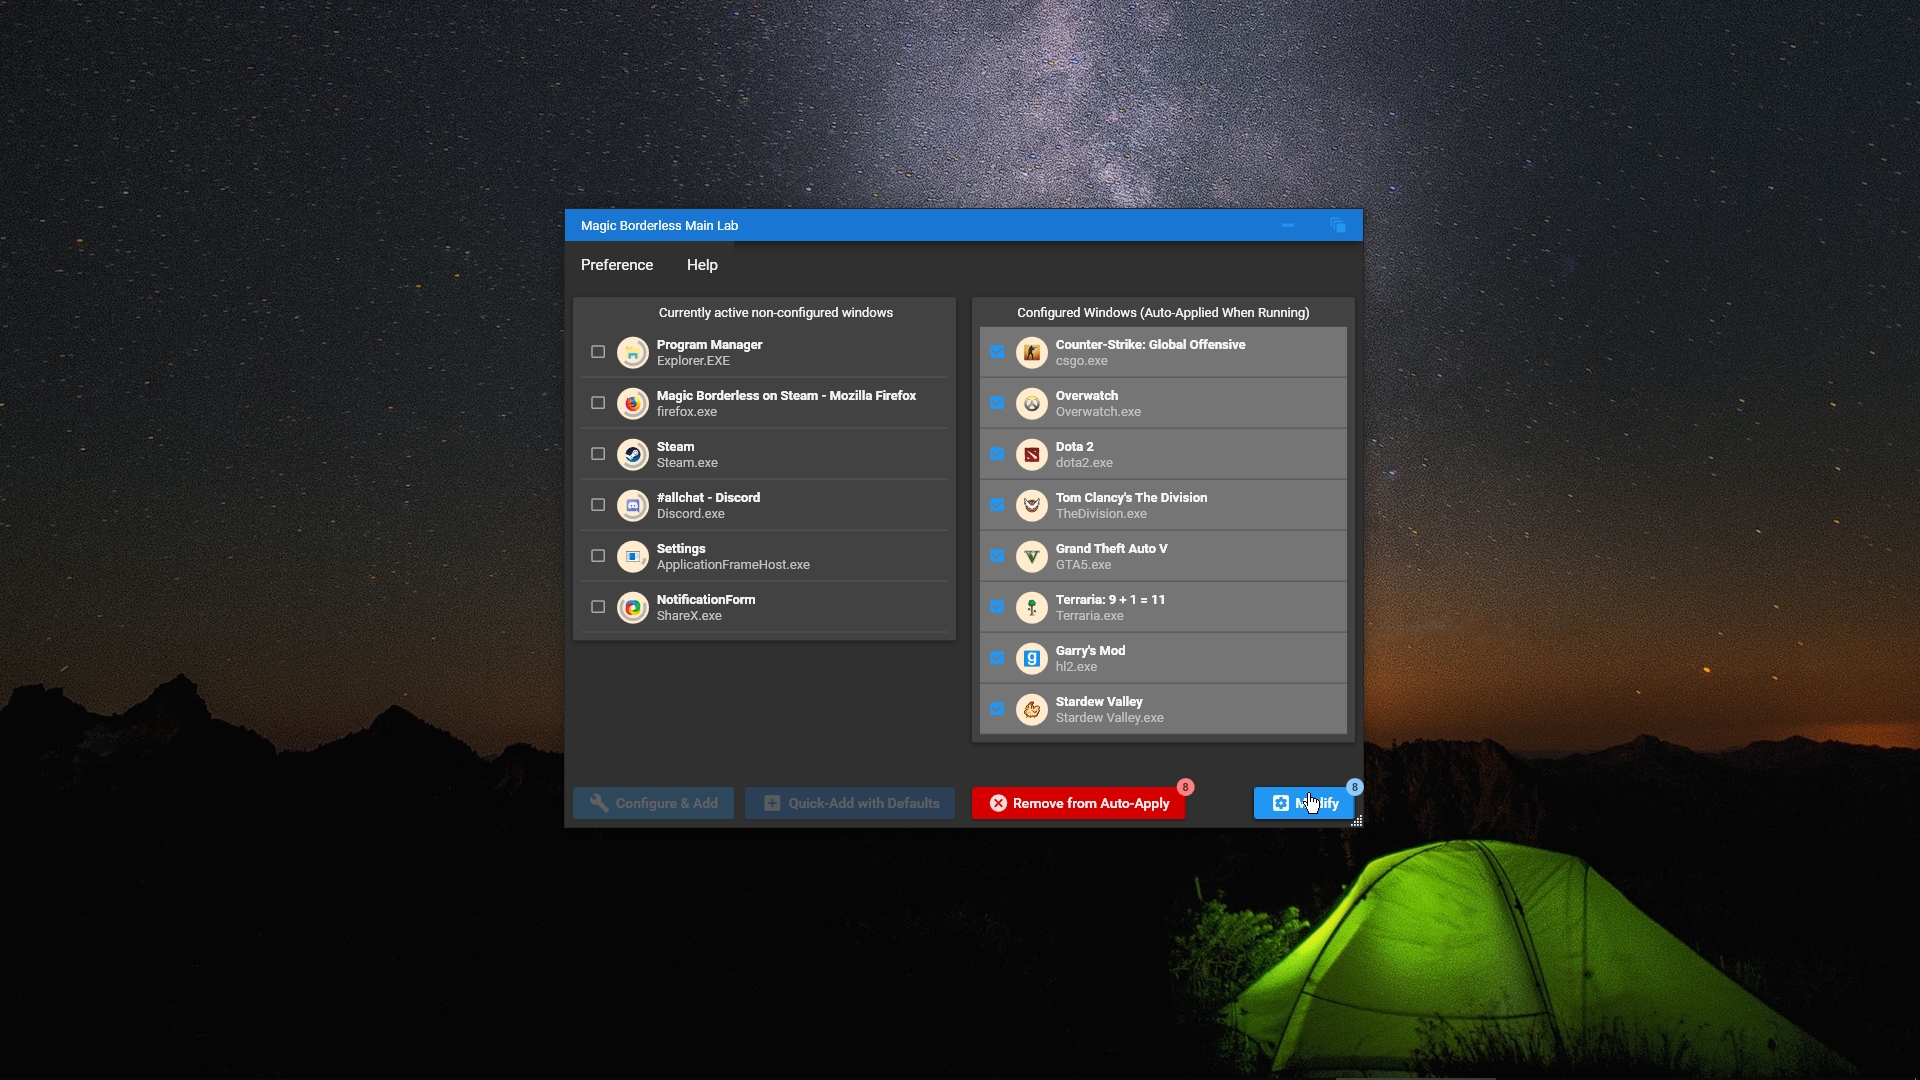Click the Overwatch game icon
This screenshot has width=1920, height=1080.
[x=1032, y=403]
